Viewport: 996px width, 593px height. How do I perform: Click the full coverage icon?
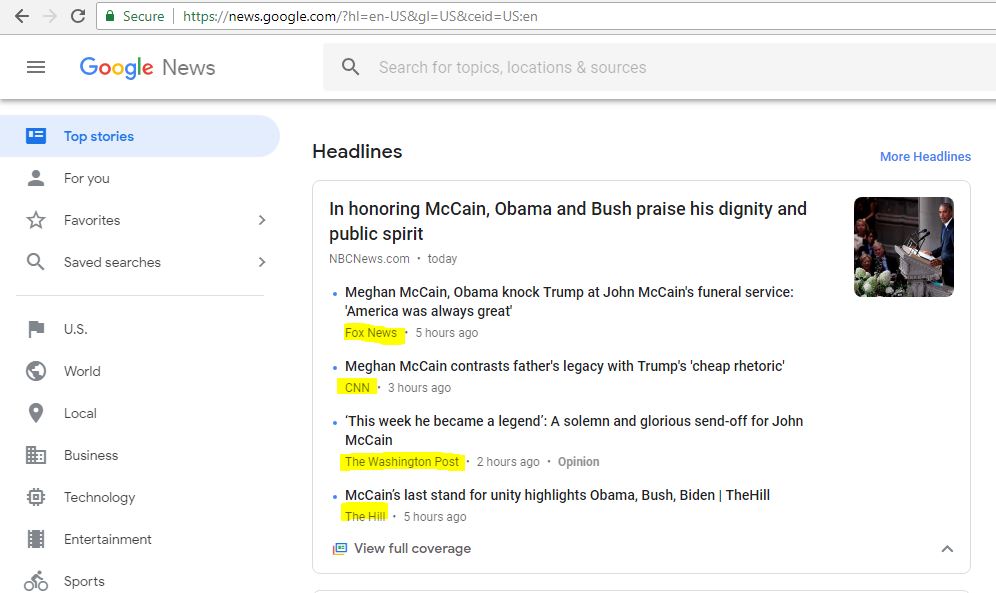click(x=340, y=549)
